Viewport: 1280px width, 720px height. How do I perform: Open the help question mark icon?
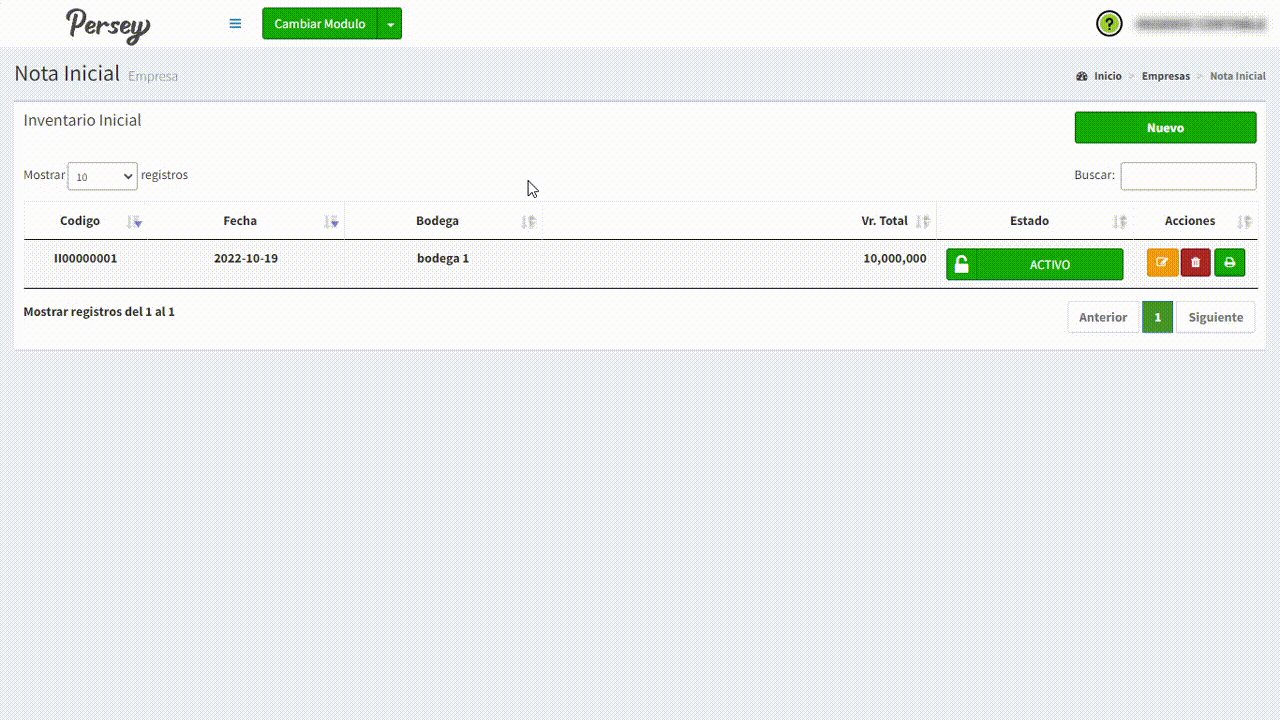tap(1109, 24)
